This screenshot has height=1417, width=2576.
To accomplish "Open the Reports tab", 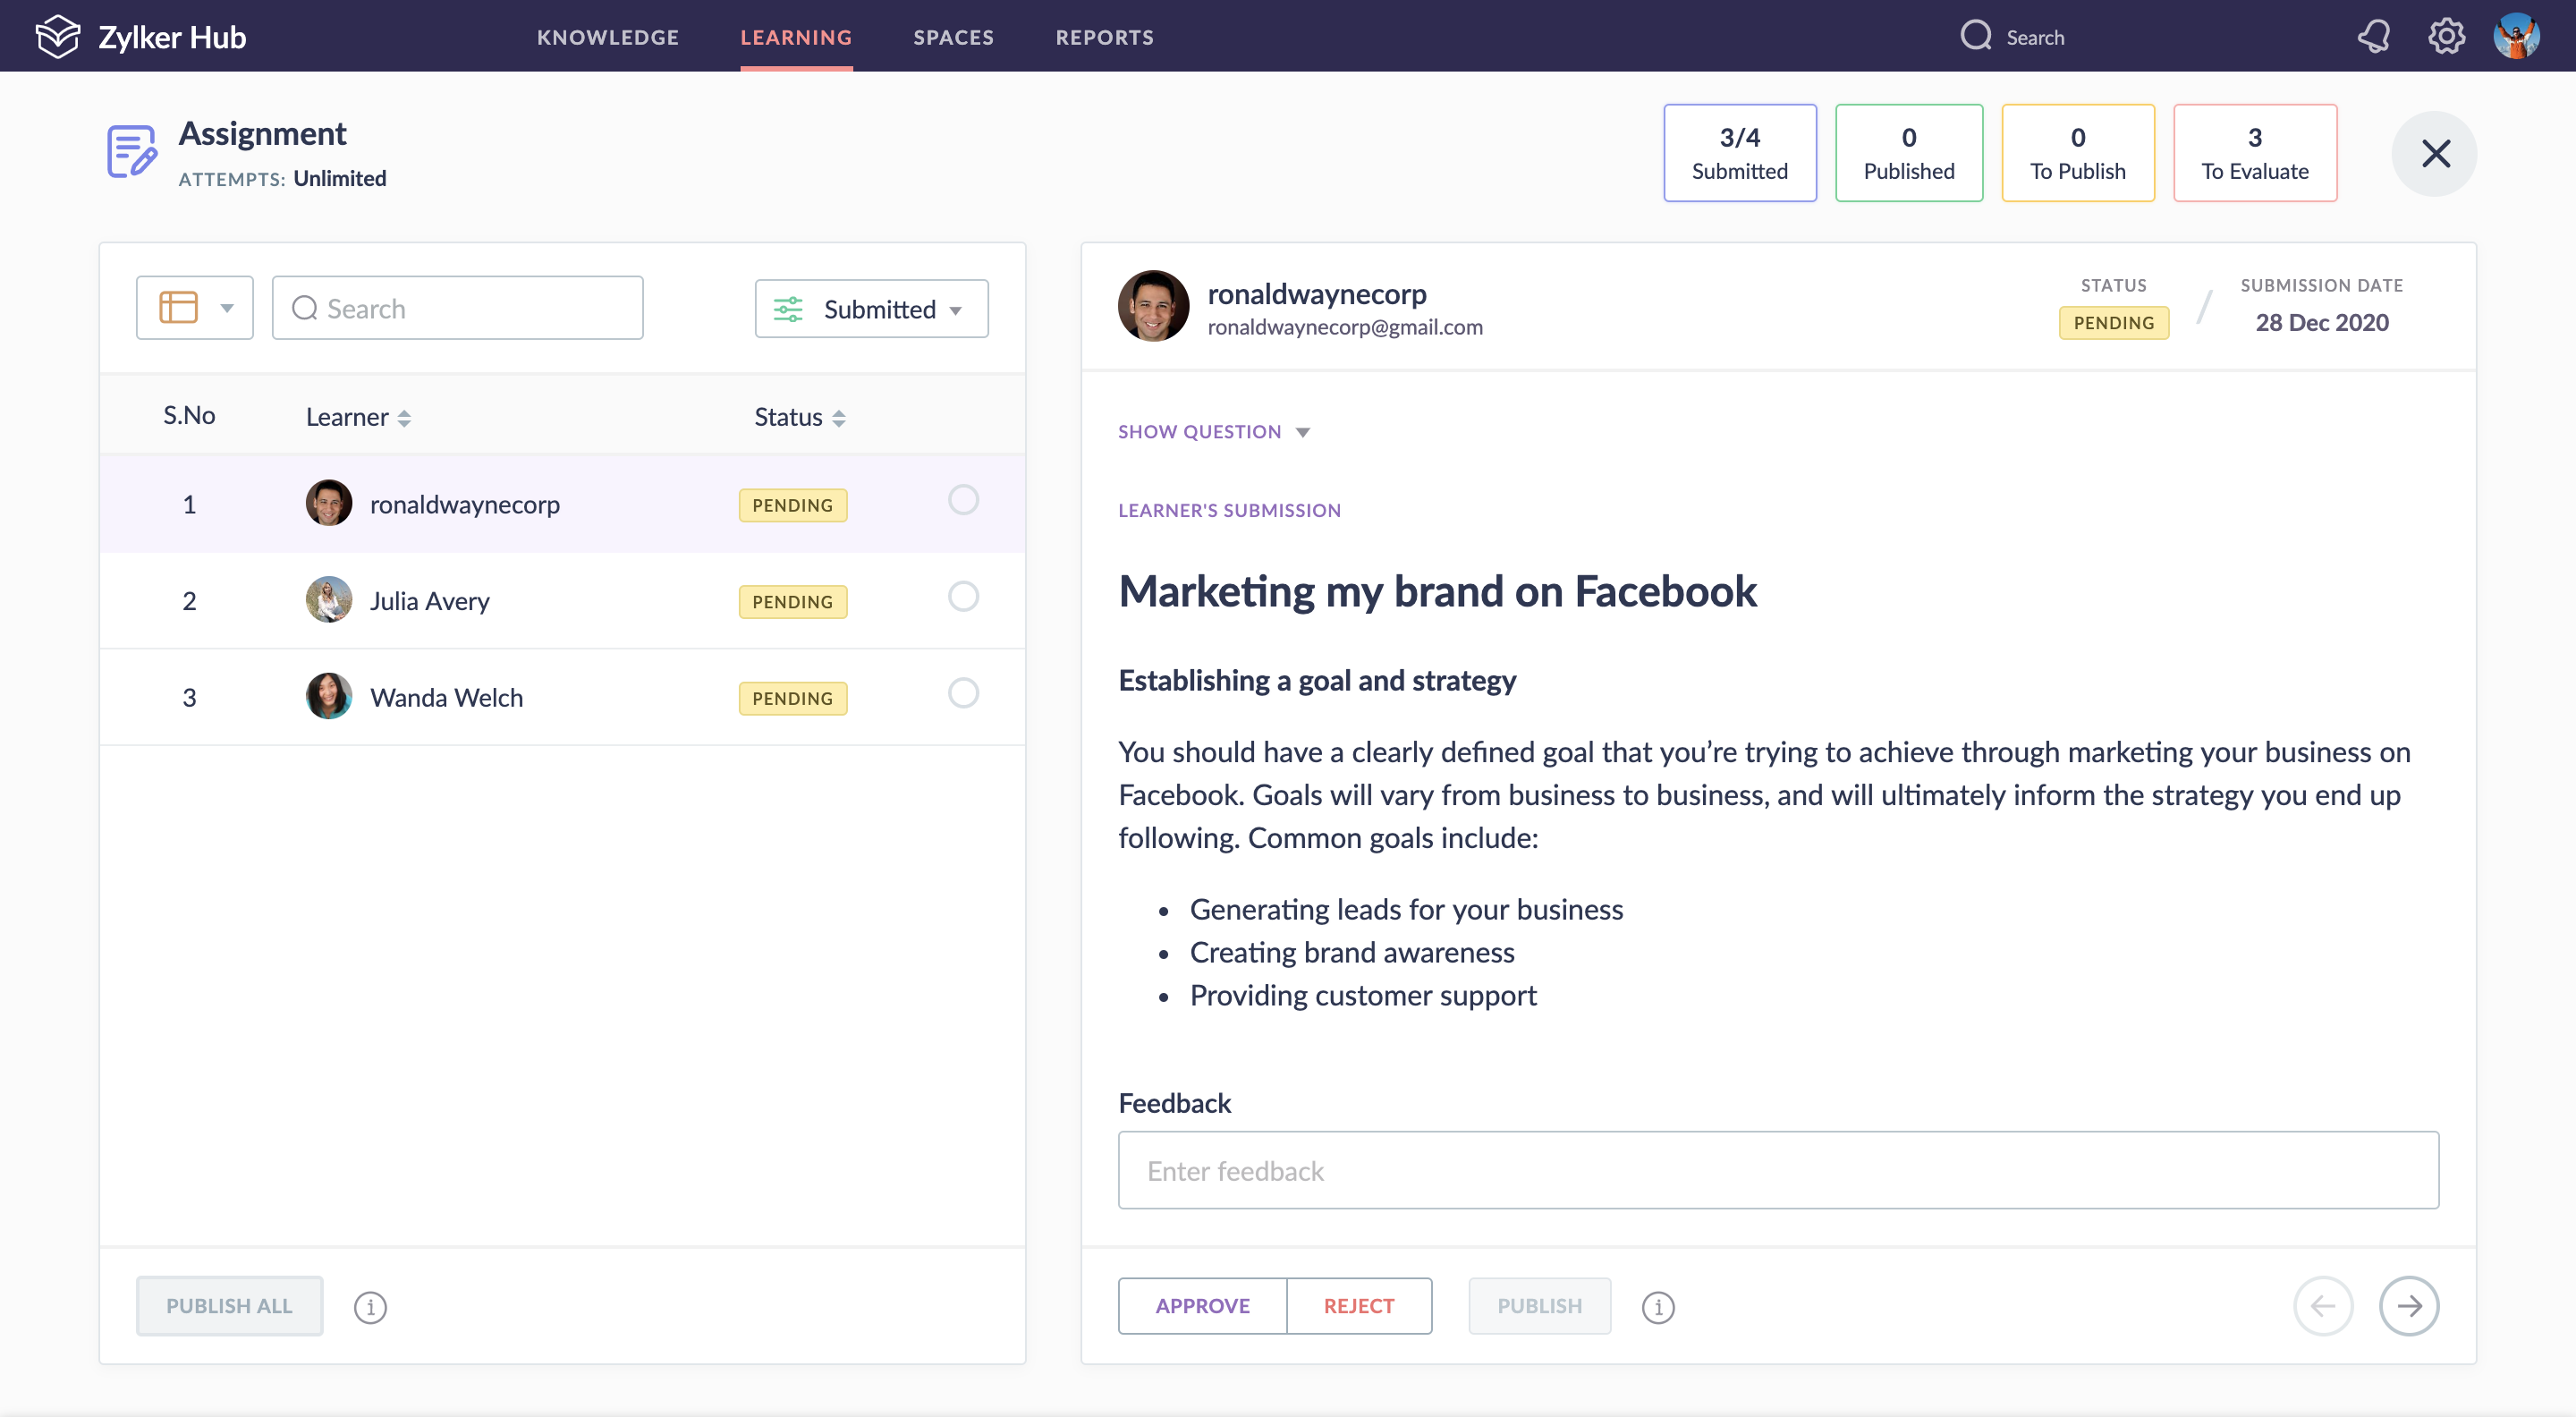I will click(1104, 37).
